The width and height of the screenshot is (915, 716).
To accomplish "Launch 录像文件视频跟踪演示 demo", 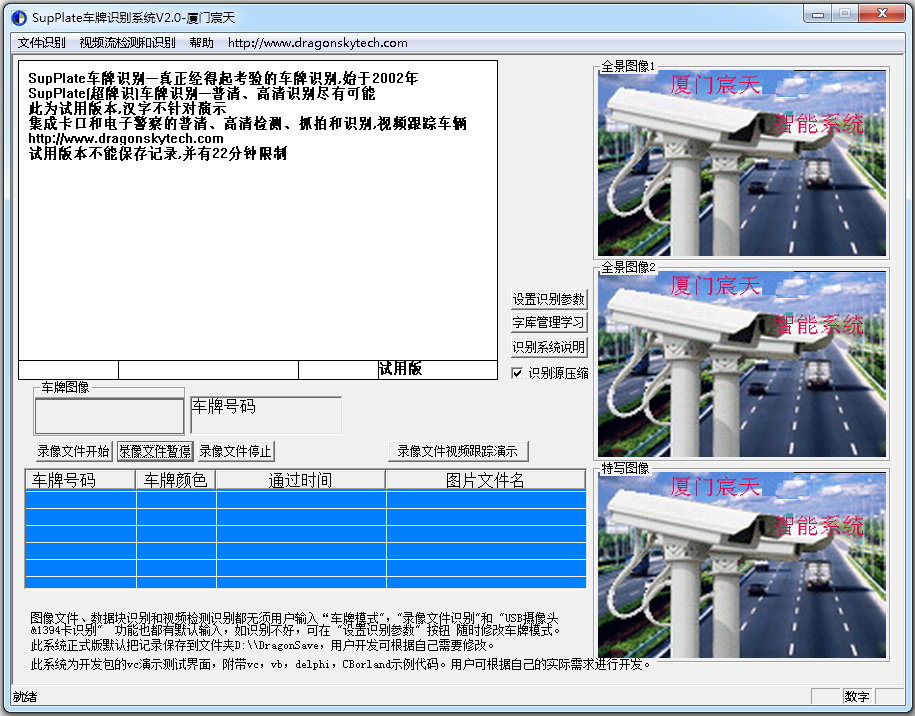I will [458, 451].
